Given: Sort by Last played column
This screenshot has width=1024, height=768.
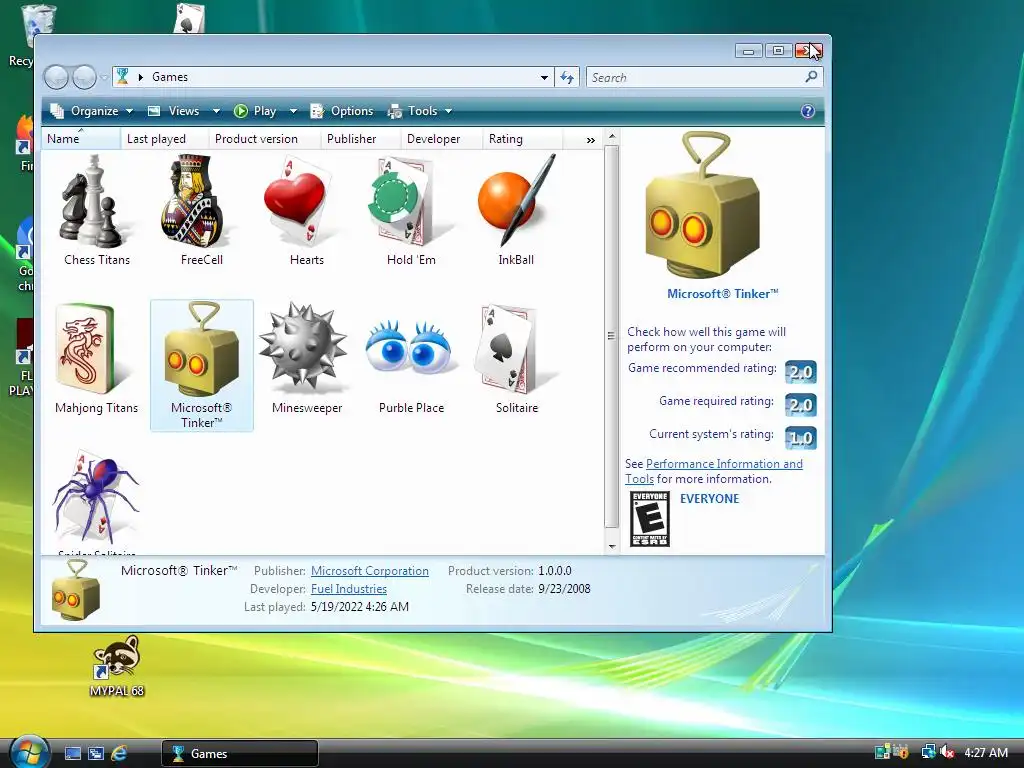Looking at the screenshot, I should click(x=164, y=138).
